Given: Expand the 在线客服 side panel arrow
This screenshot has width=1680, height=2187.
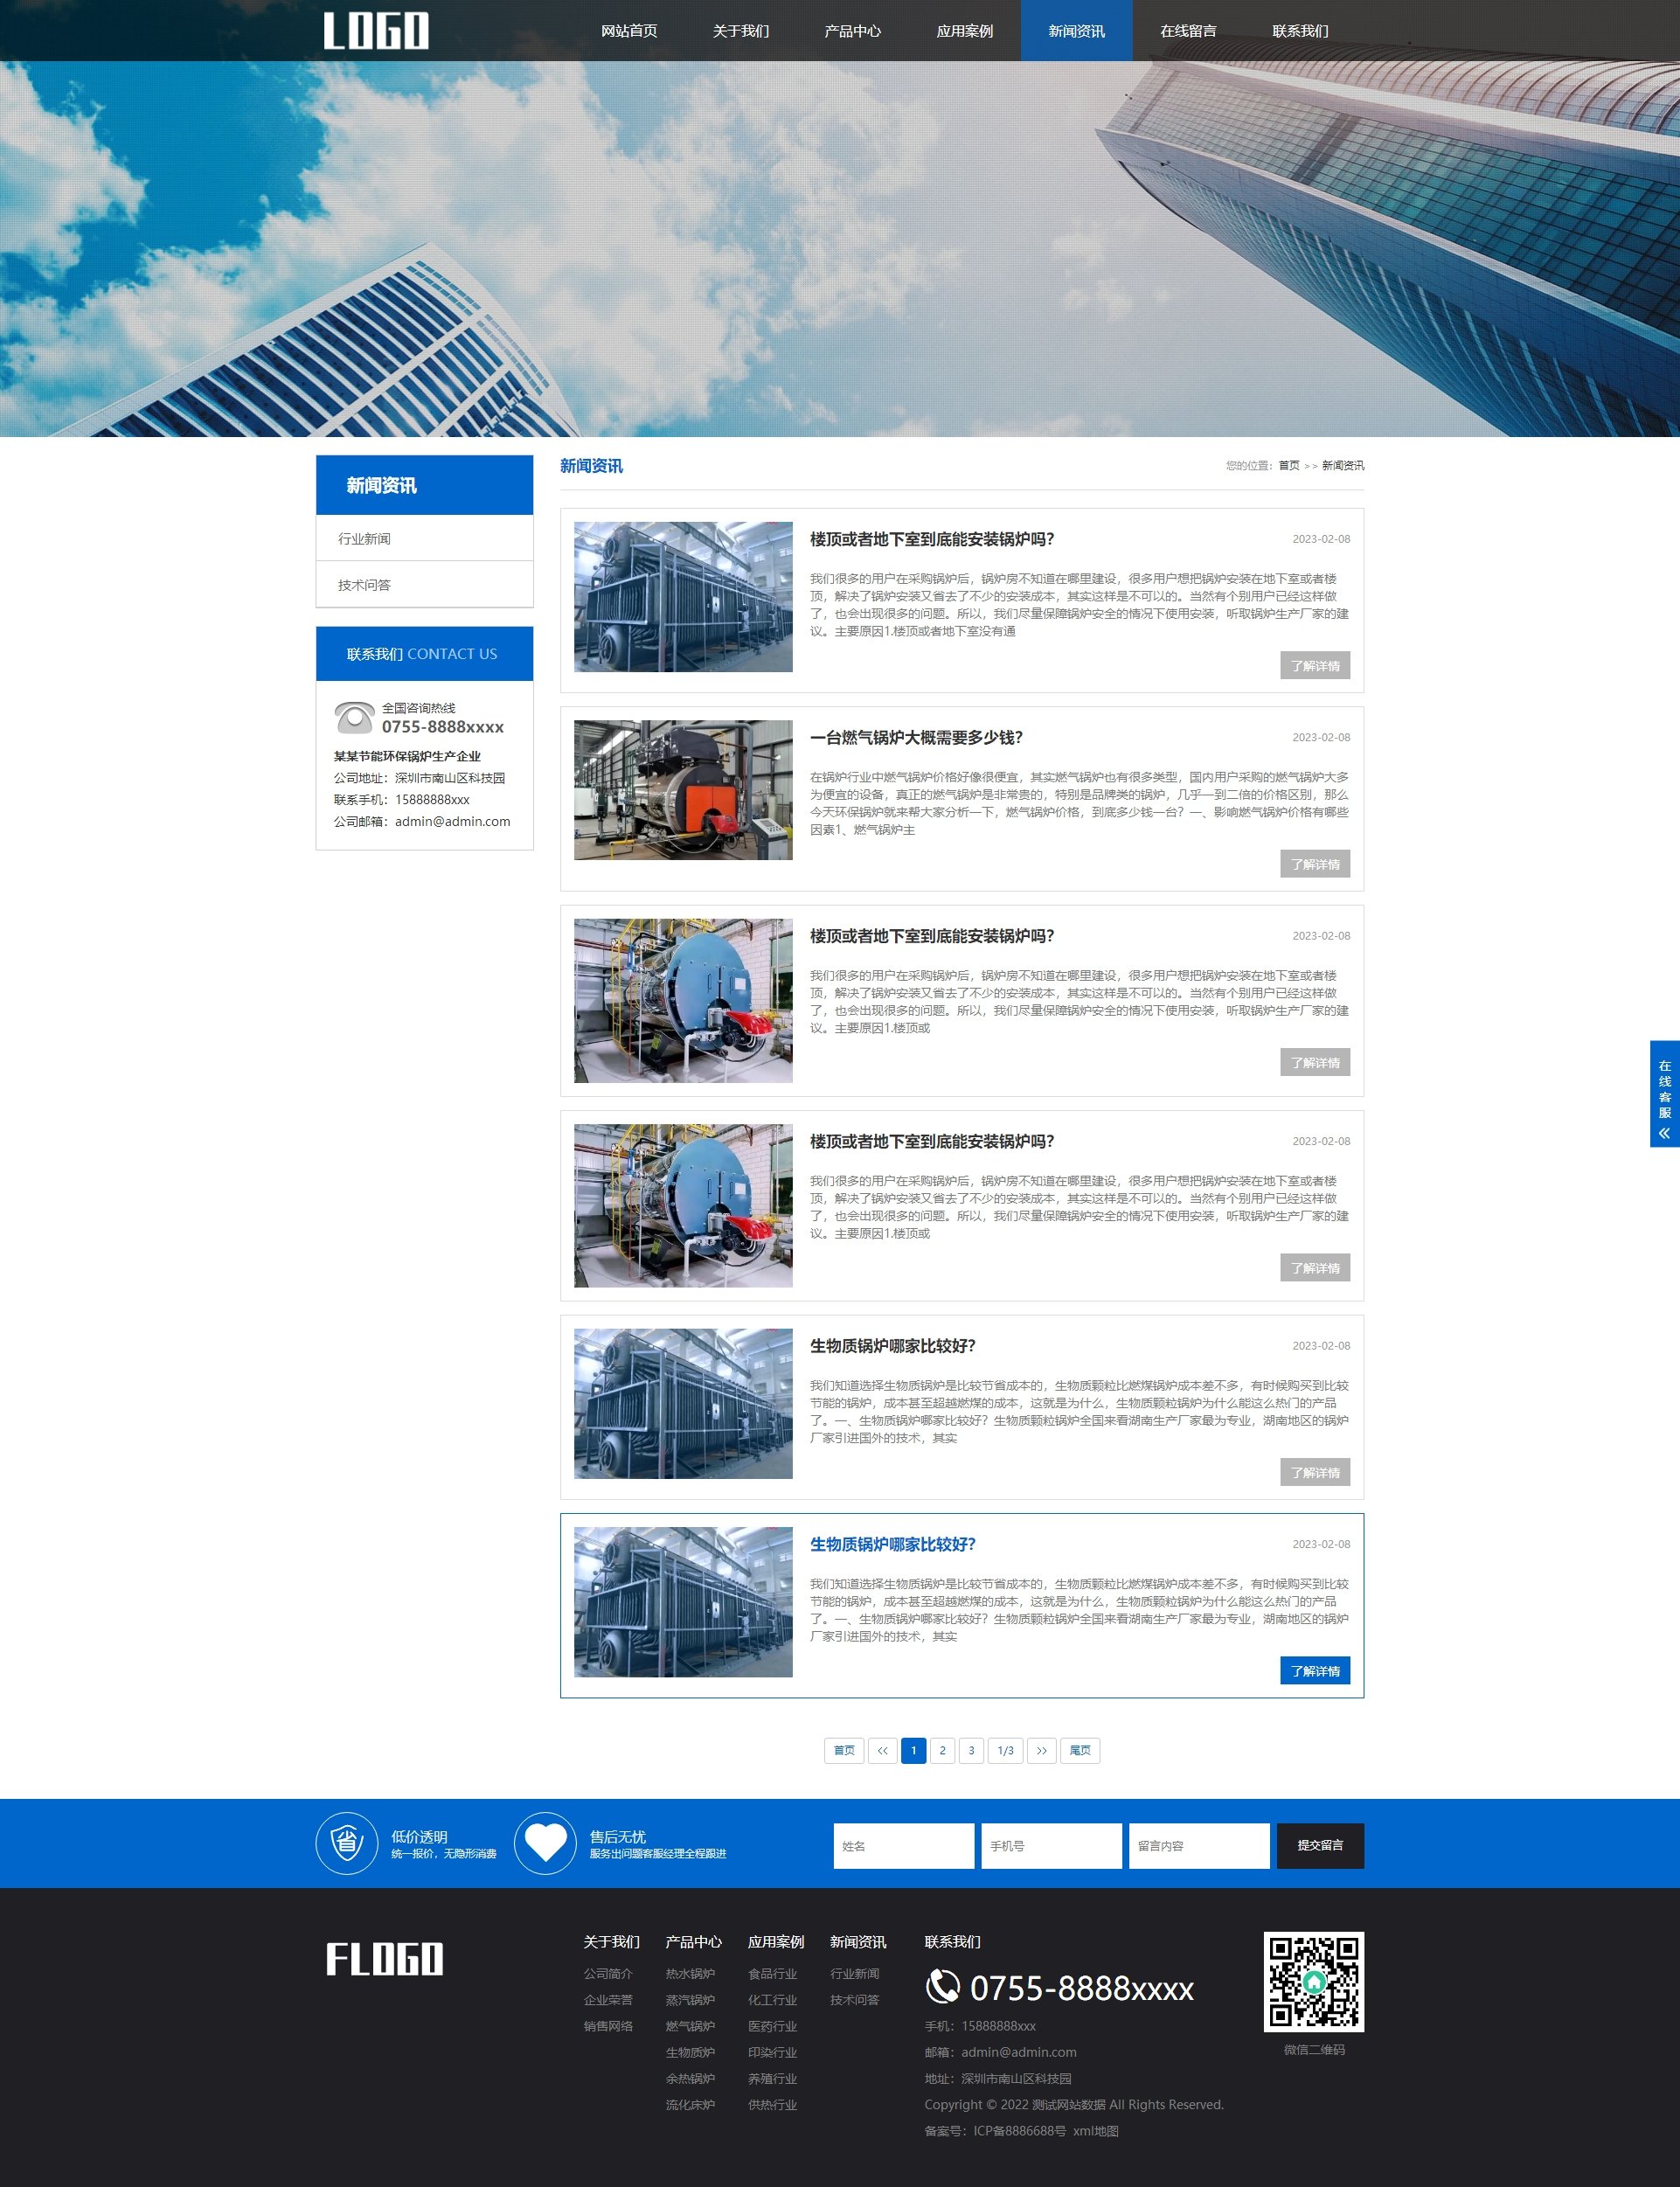Looking at the screenshot, I should (x=1664, y=1133).
